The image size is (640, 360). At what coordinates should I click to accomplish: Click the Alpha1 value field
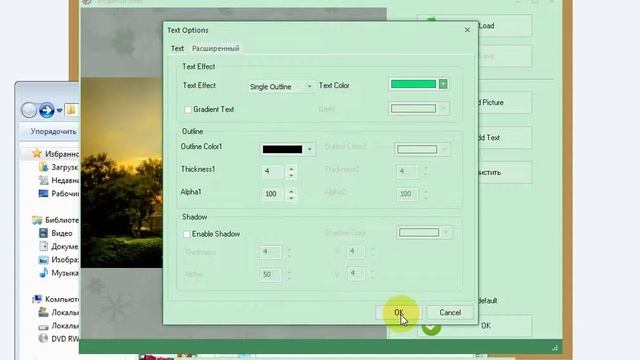tap(273, 194)
